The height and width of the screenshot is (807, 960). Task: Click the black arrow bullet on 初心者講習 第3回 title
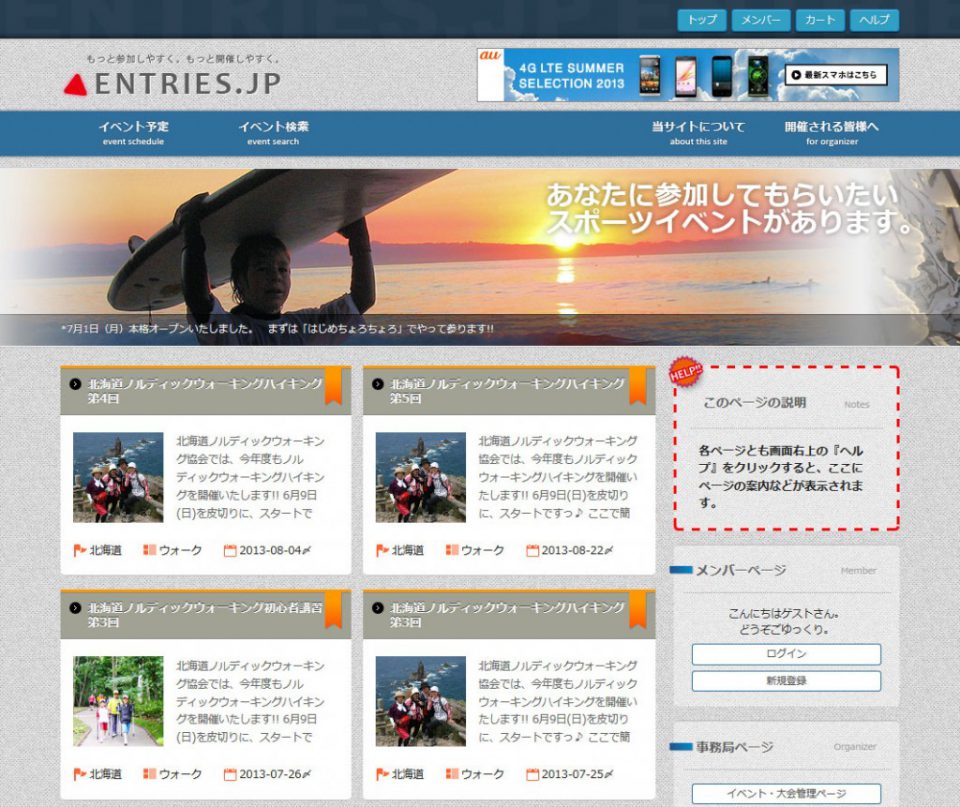tap(75, 608)
